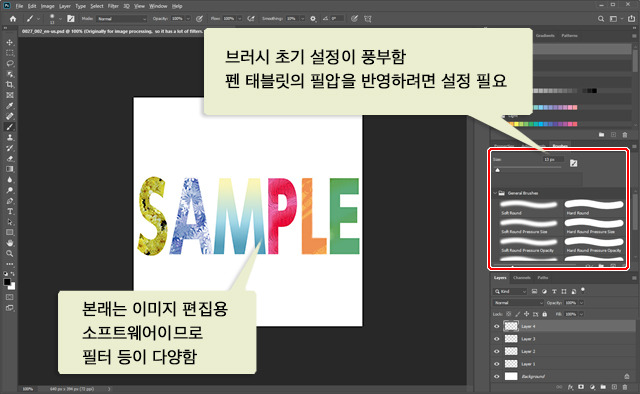This screenshot has height=394, width=640.
Task: Open the brush Mode dropdown
Action: [x=121, y=19]
